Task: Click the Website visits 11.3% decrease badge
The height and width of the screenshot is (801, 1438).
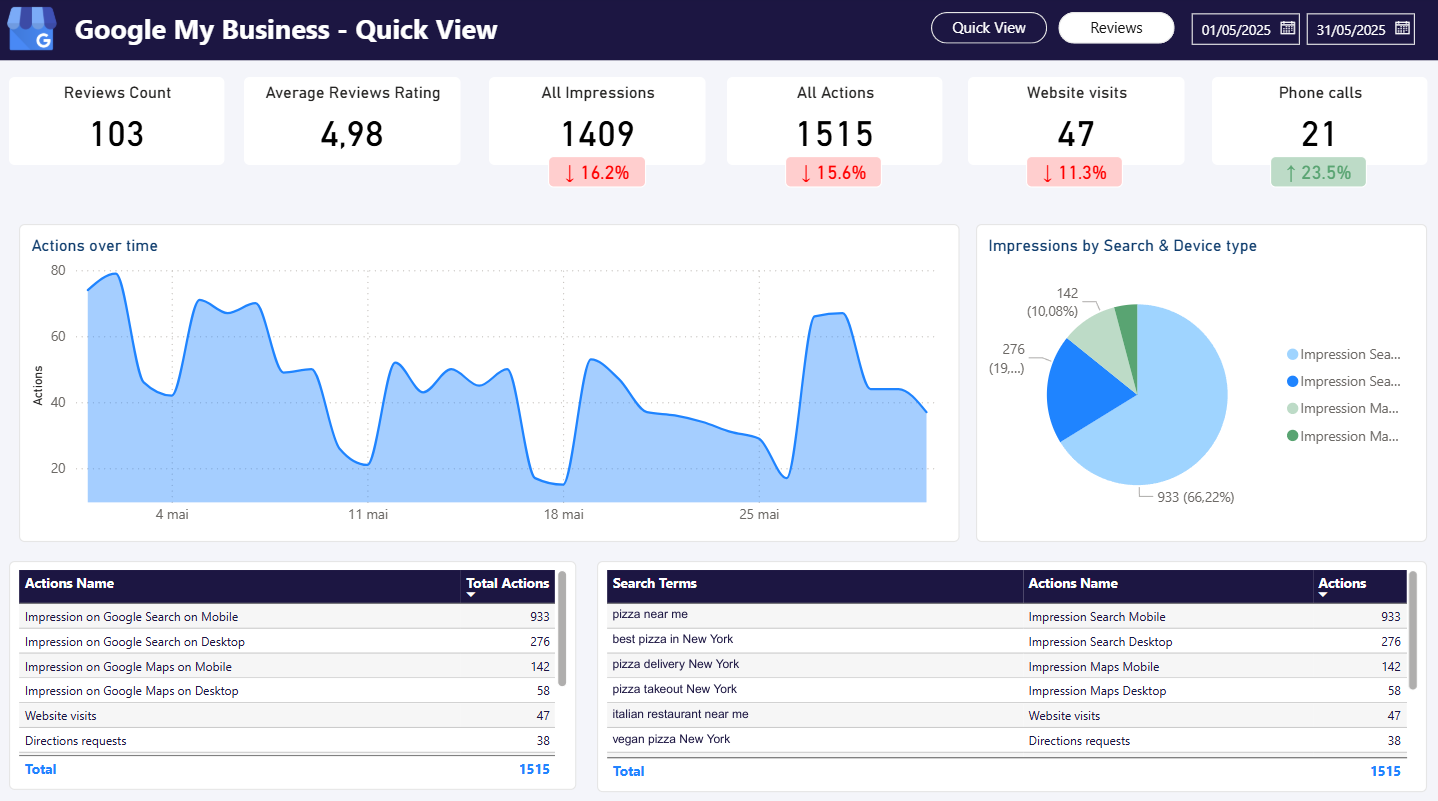Action: click(x=1075, y=172)
